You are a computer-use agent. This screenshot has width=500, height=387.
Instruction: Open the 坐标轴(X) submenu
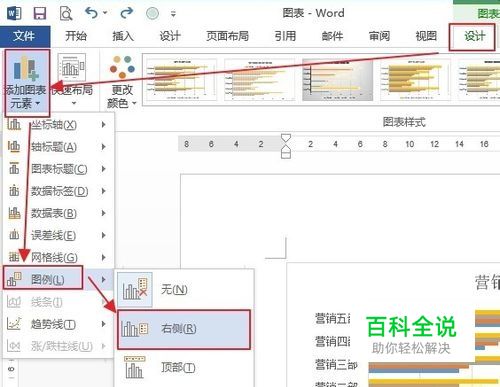59,125
